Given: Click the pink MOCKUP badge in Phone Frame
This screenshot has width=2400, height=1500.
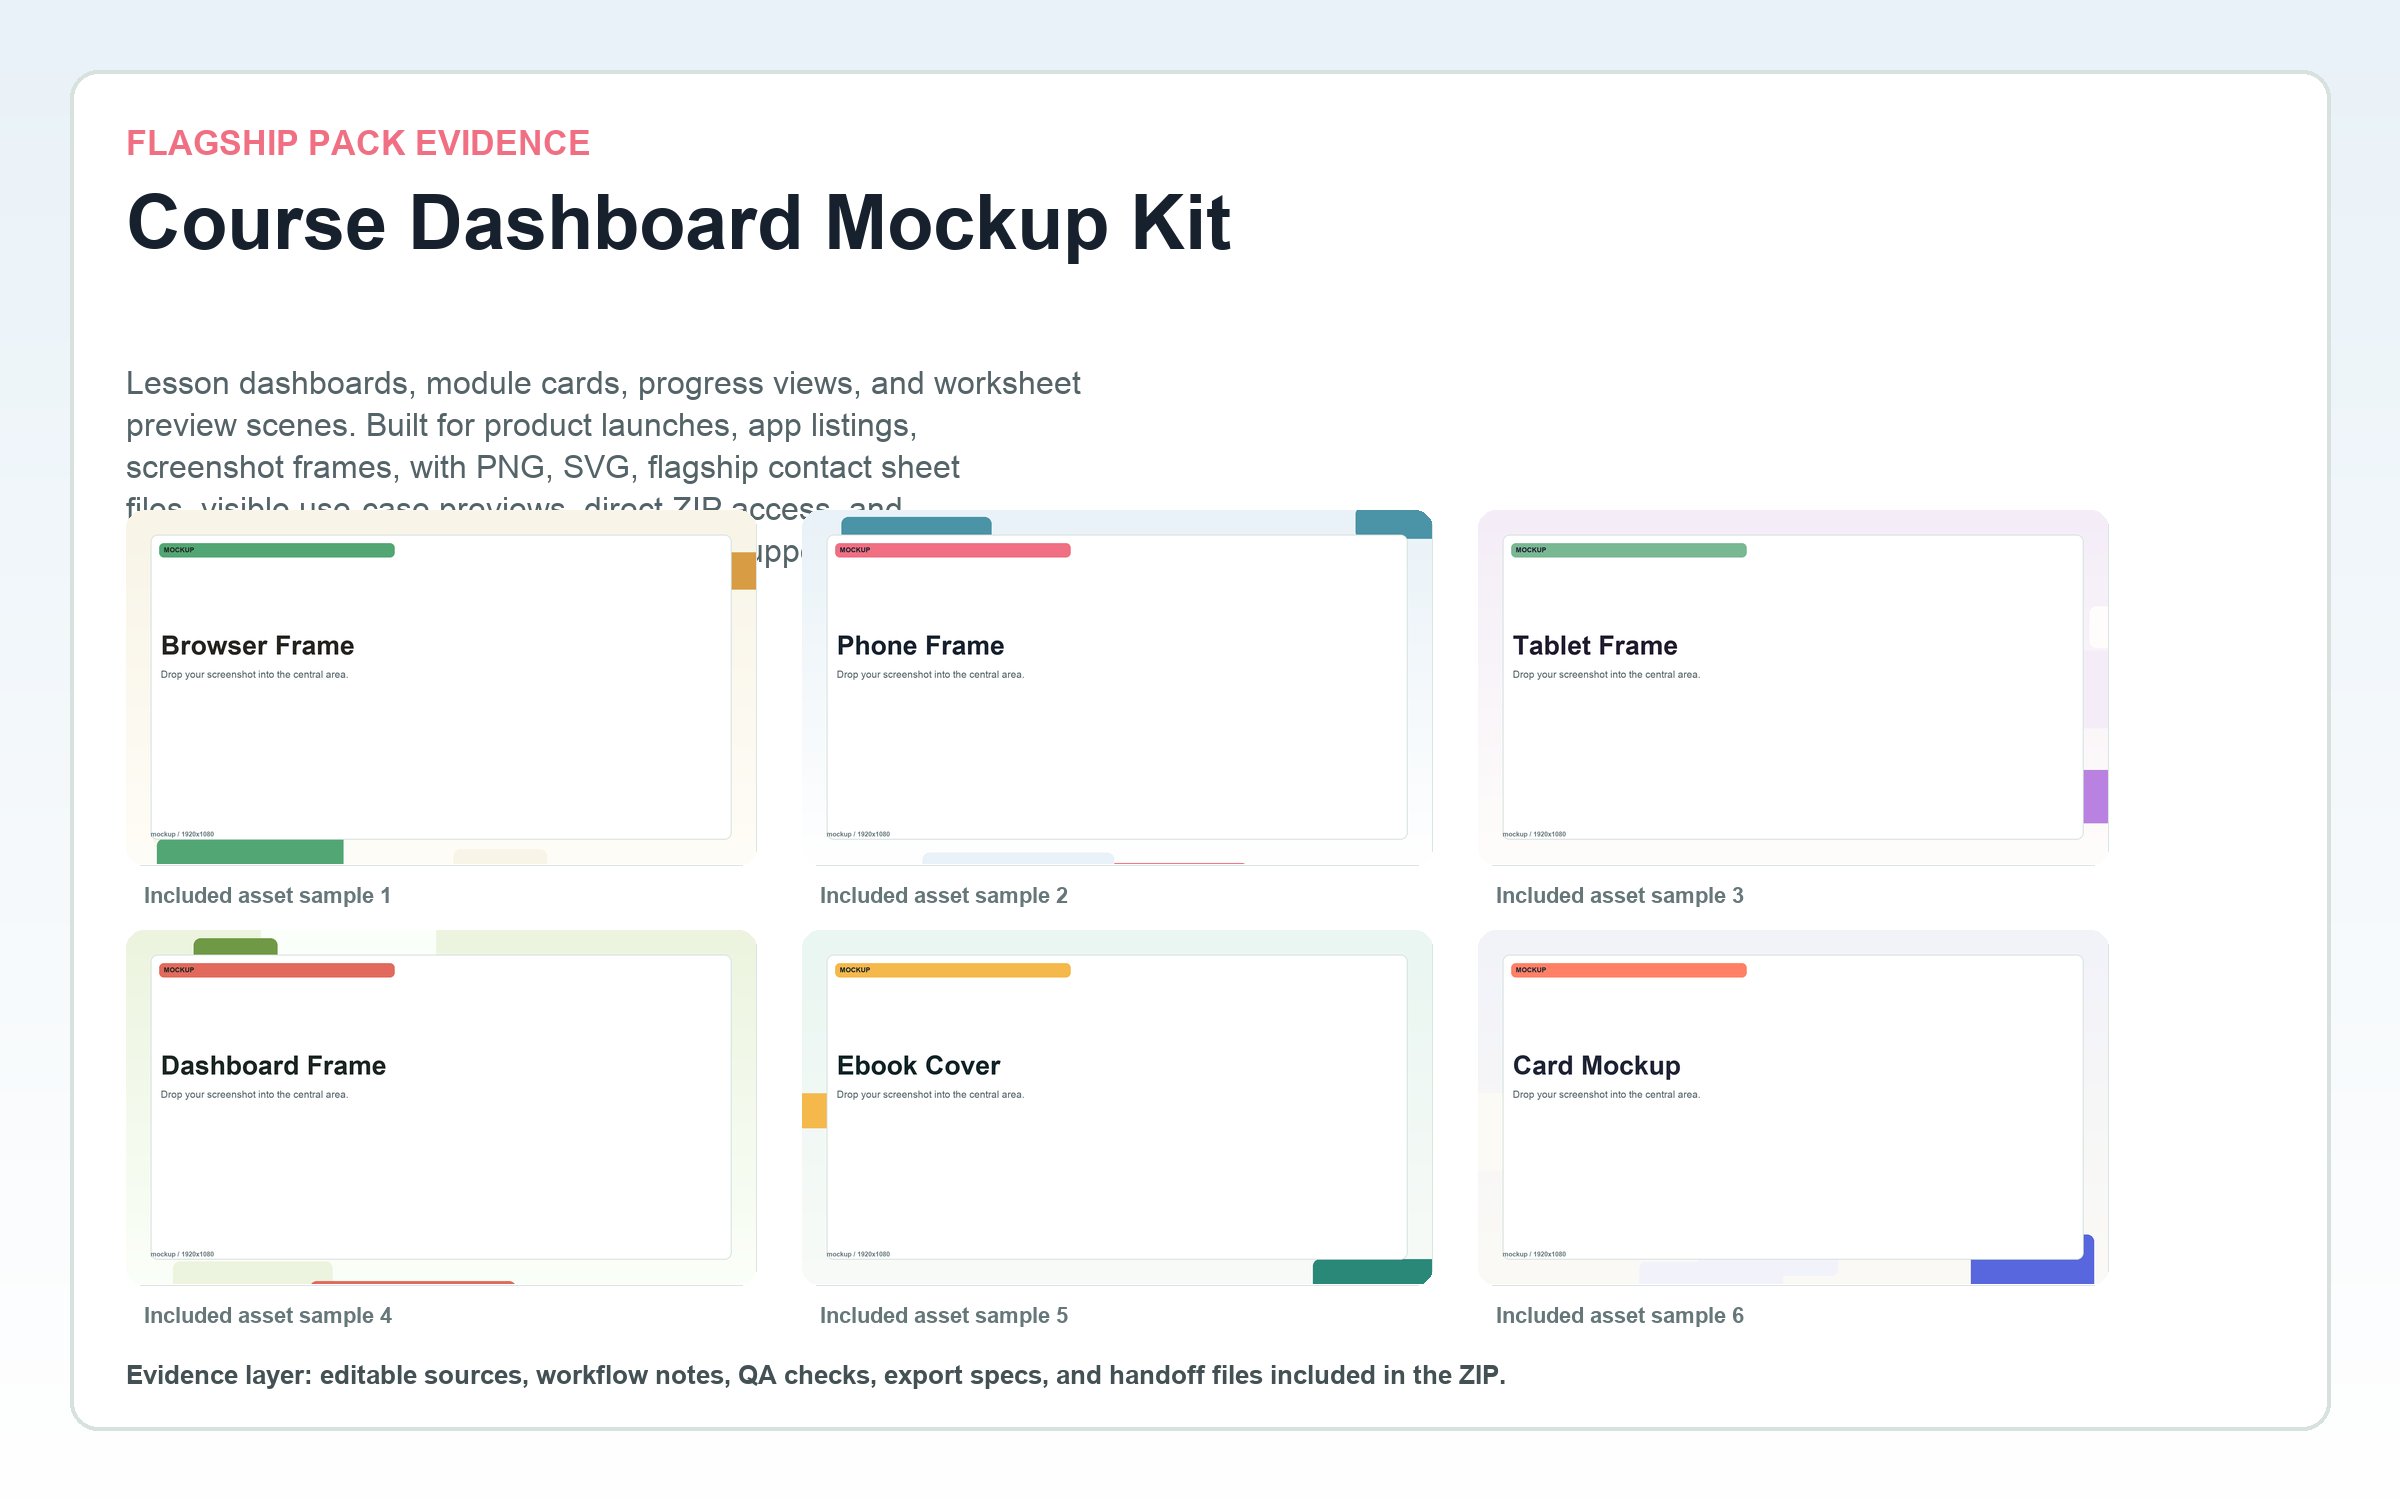Looking at the screenshot, I should click(x=953, y=550).
